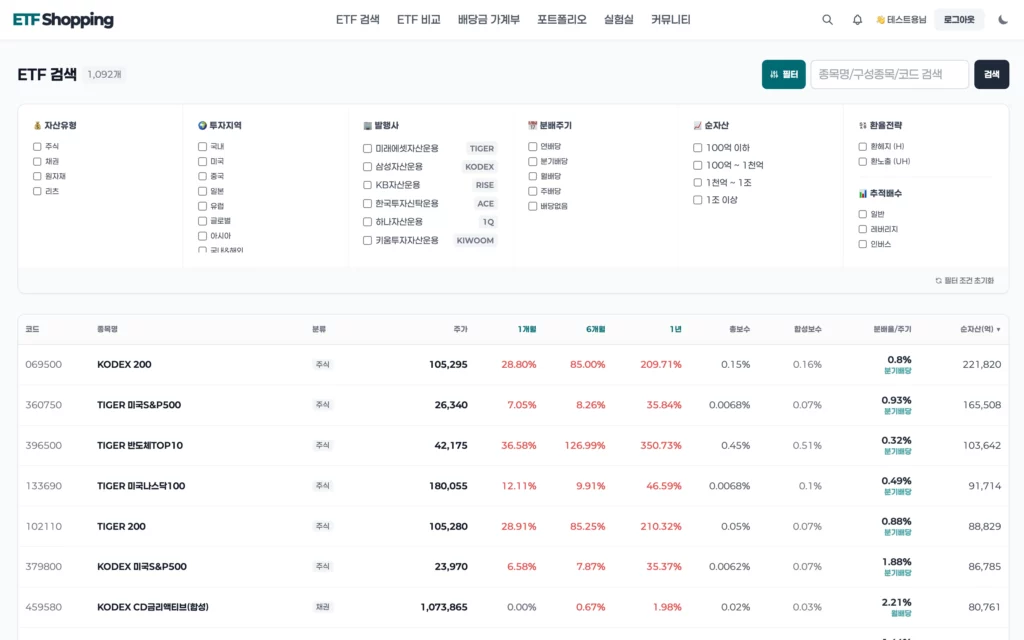
Task: Click the 추적배수 bar chart icon
Action: (863, 193)
